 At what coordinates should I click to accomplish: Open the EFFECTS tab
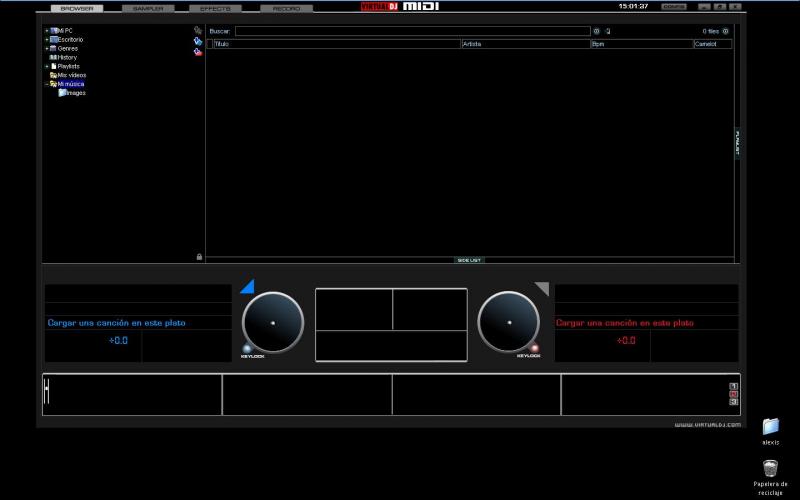click(215, 8)
